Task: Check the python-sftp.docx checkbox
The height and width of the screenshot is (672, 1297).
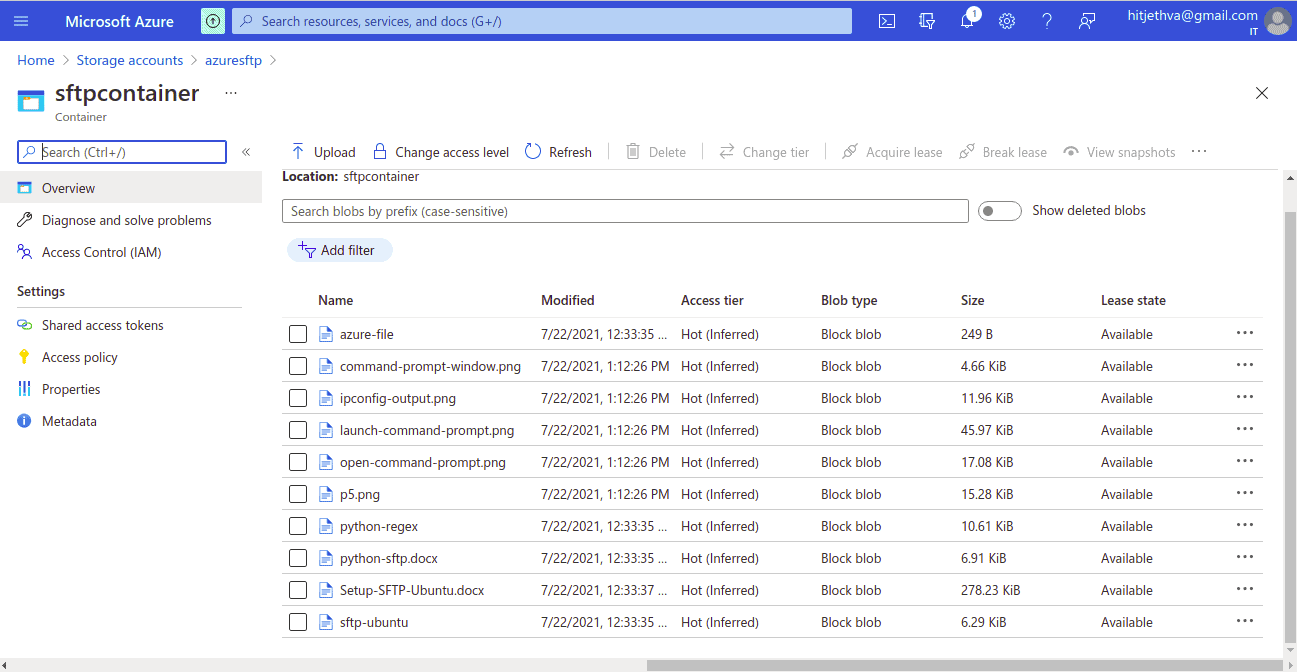Action: (298, 558)
